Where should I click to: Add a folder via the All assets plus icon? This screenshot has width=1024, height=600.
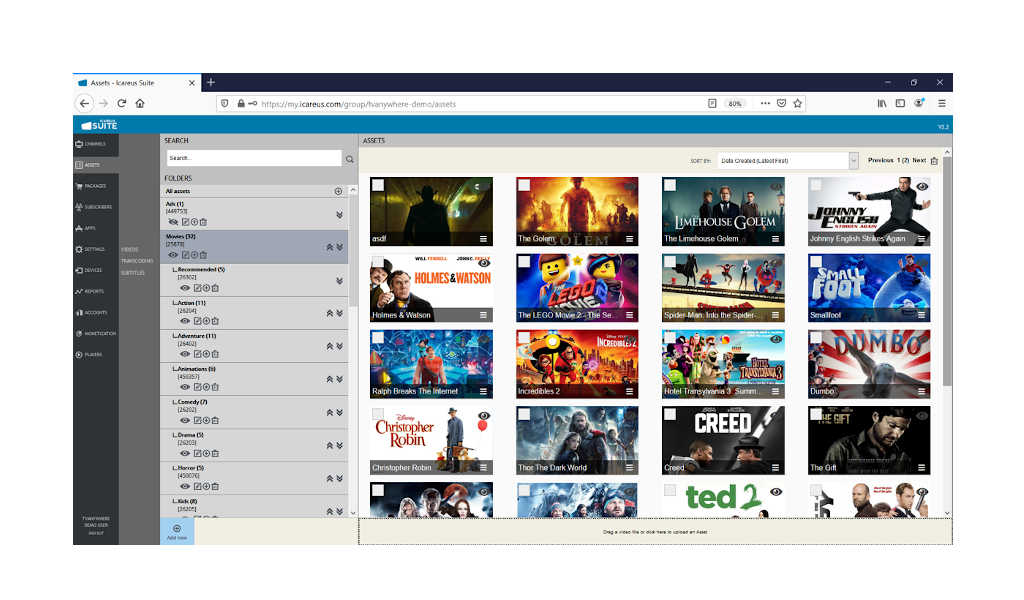(x=338, y=191)
